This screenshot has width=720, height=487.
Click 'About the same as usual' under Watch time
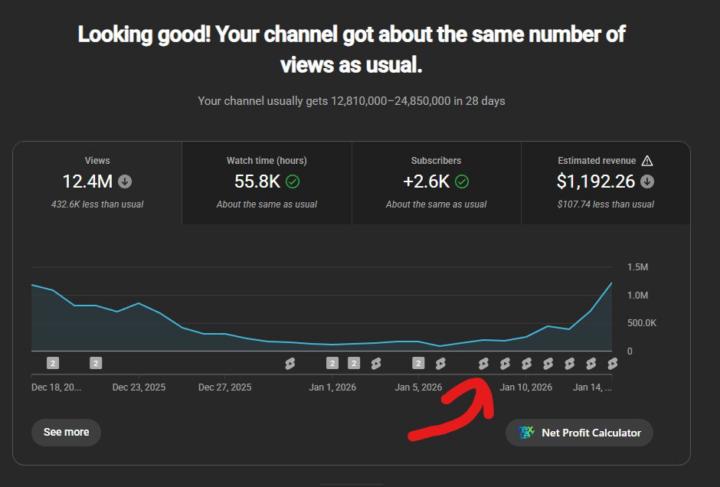(267, 204)
